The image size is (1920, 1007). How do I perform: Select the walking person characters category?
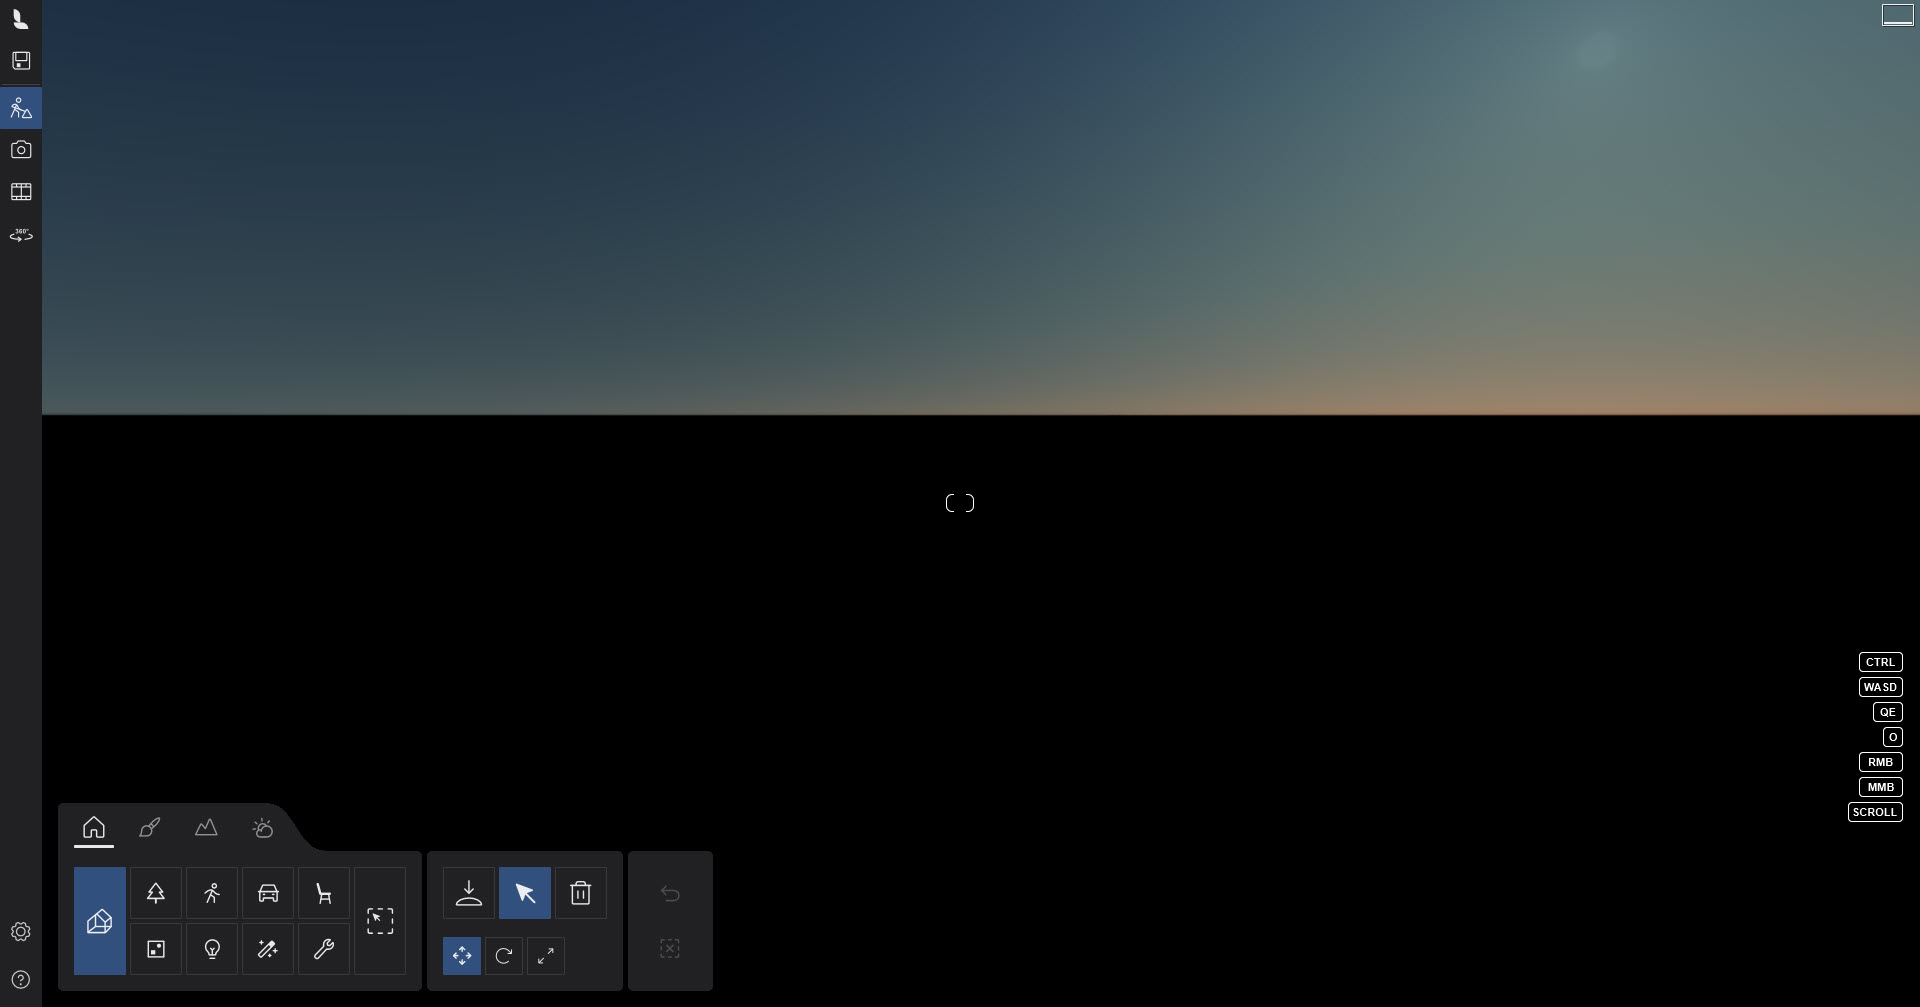click(212, 893)
